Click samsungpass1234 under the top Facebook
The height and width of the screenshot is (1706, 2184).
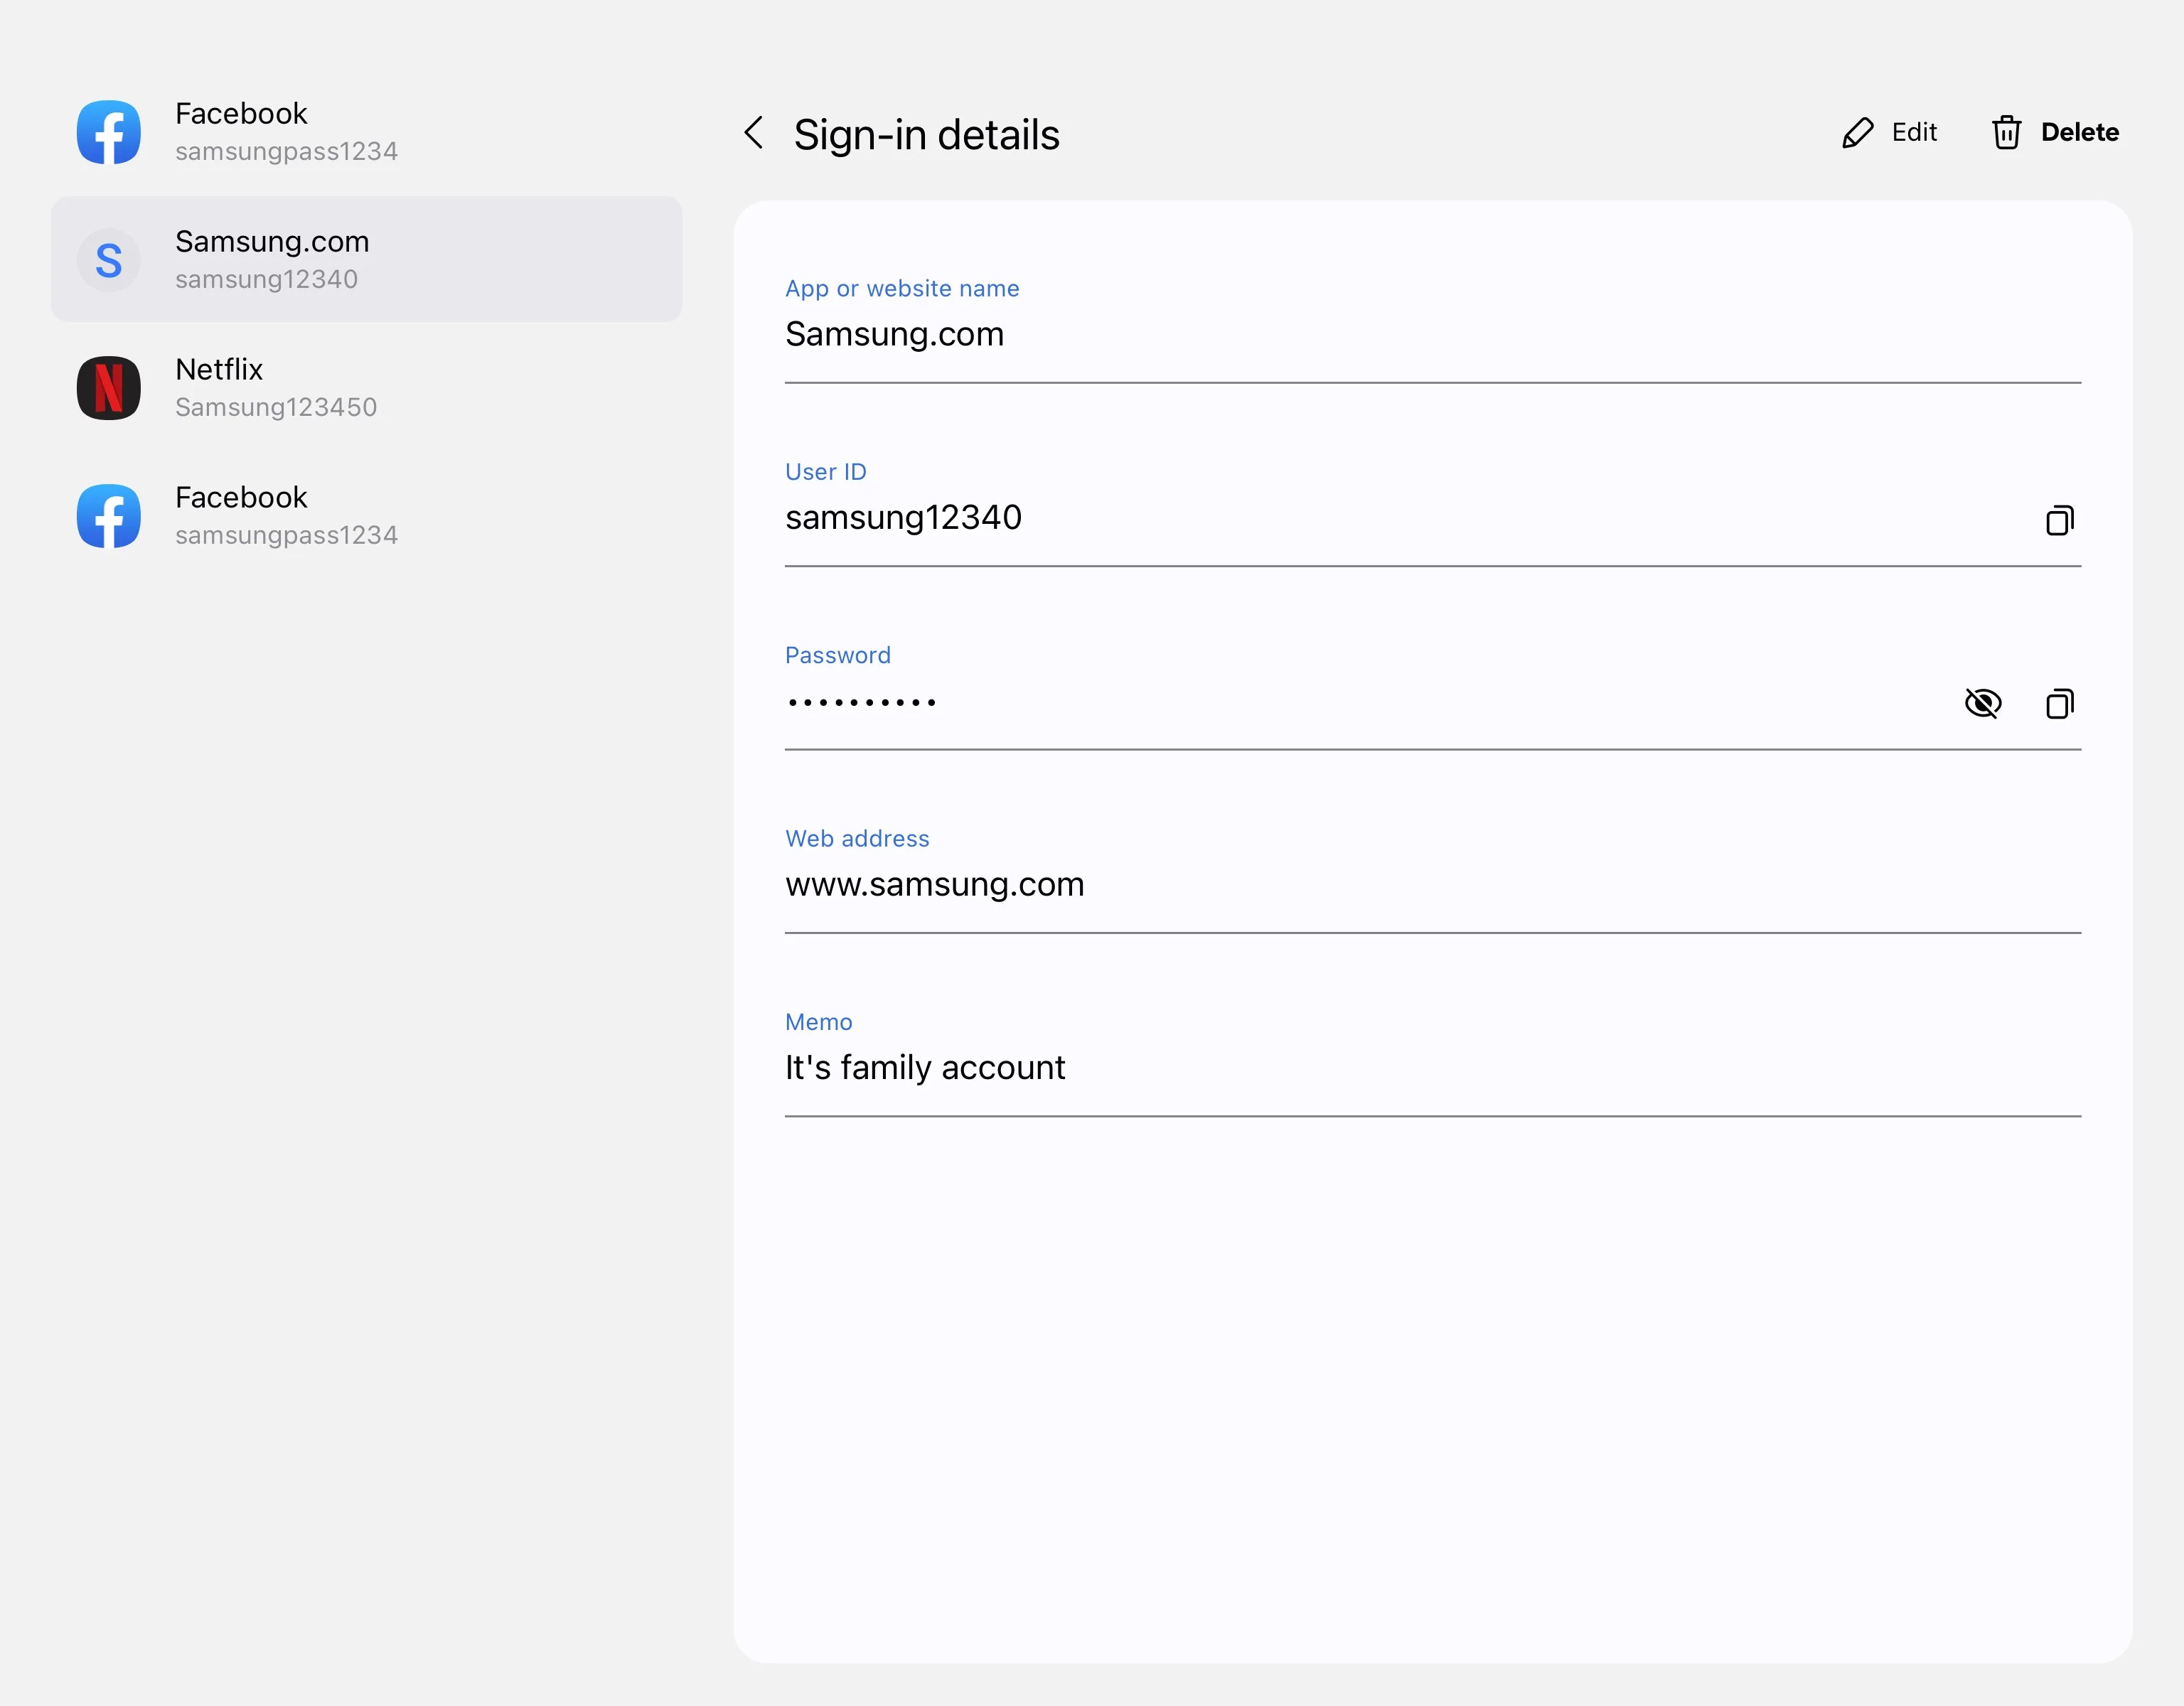(x=286, y=152)
